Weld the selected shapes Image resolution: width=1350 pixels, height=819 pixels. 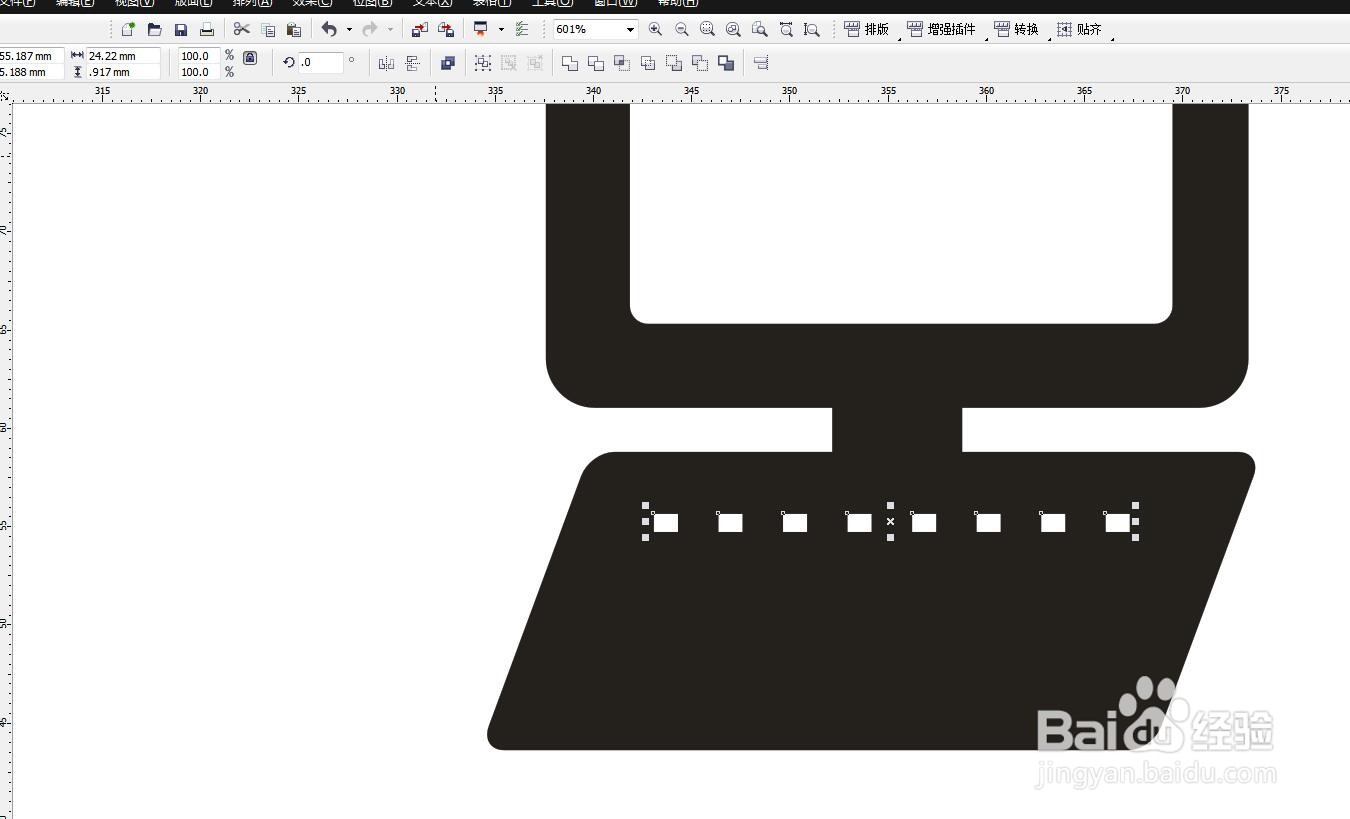[x=570, y=63]
